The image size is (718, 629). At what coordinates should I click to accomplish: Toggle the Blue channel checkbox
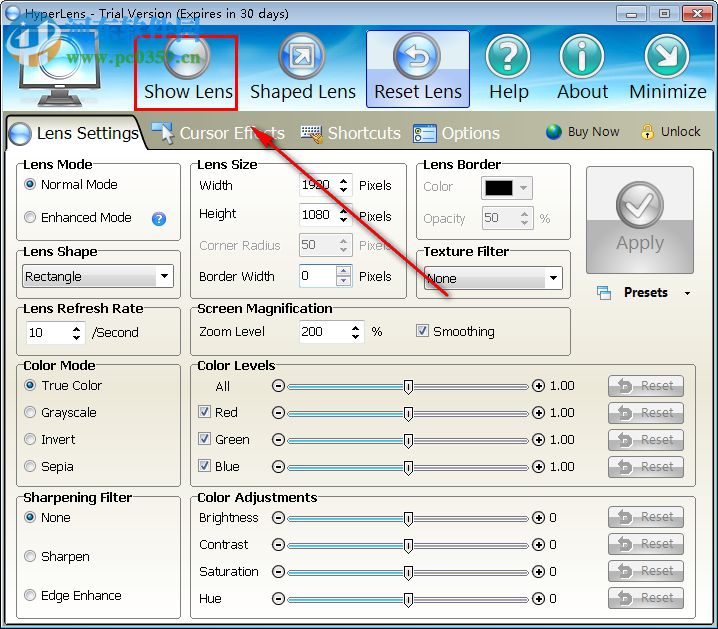pyautogui.click(x=204, y=466)
